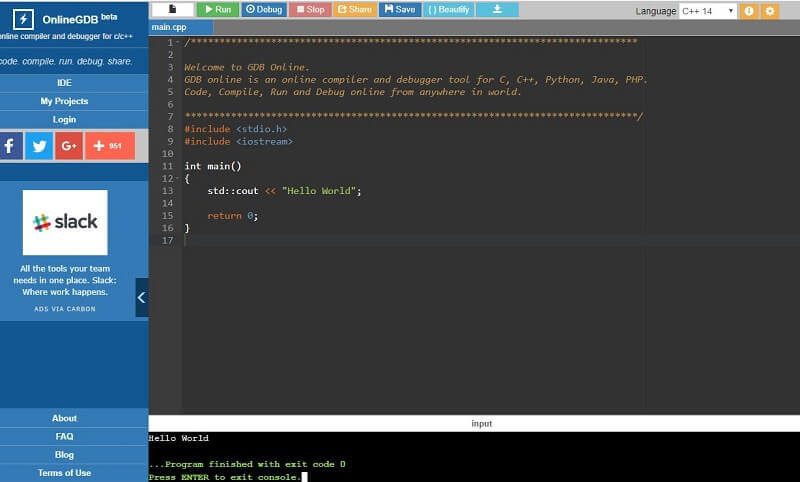
Task: Click the '#include <stdio.h>' code line
Action: coord(235,129)
